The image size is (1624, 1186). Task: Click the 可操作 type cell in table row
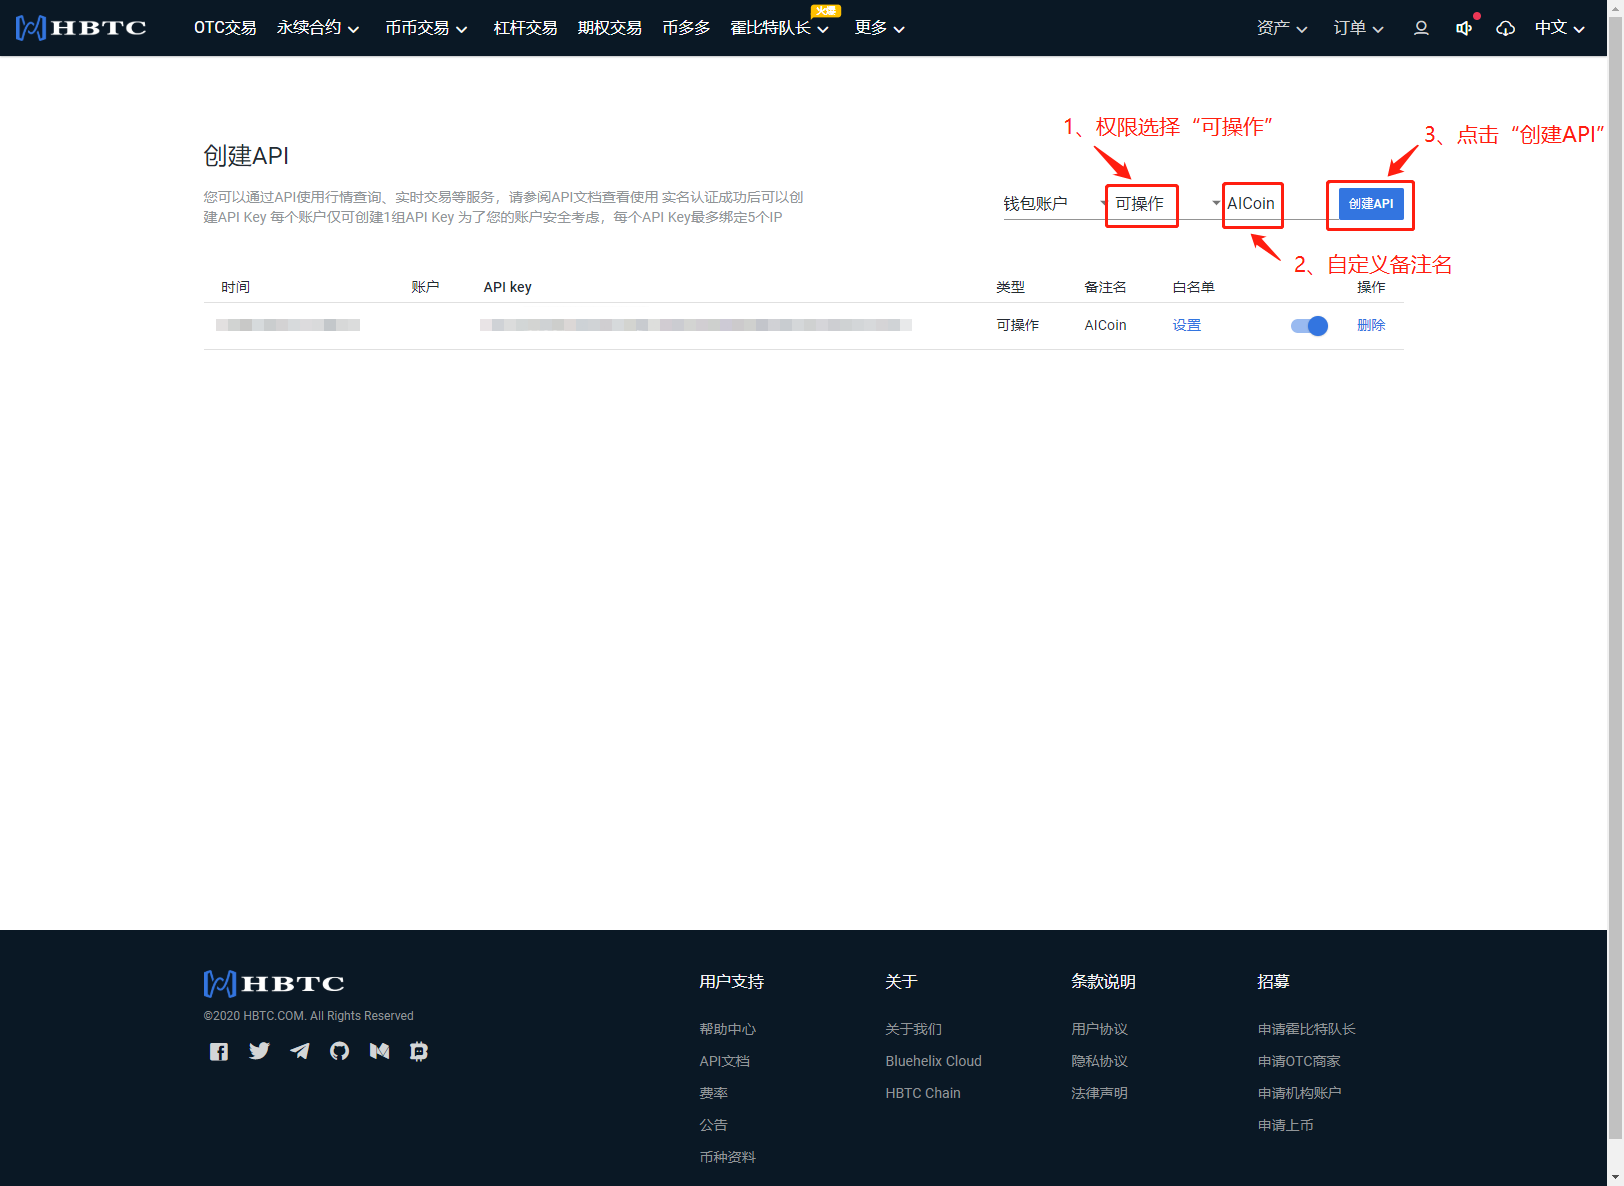pos(1017,325)
